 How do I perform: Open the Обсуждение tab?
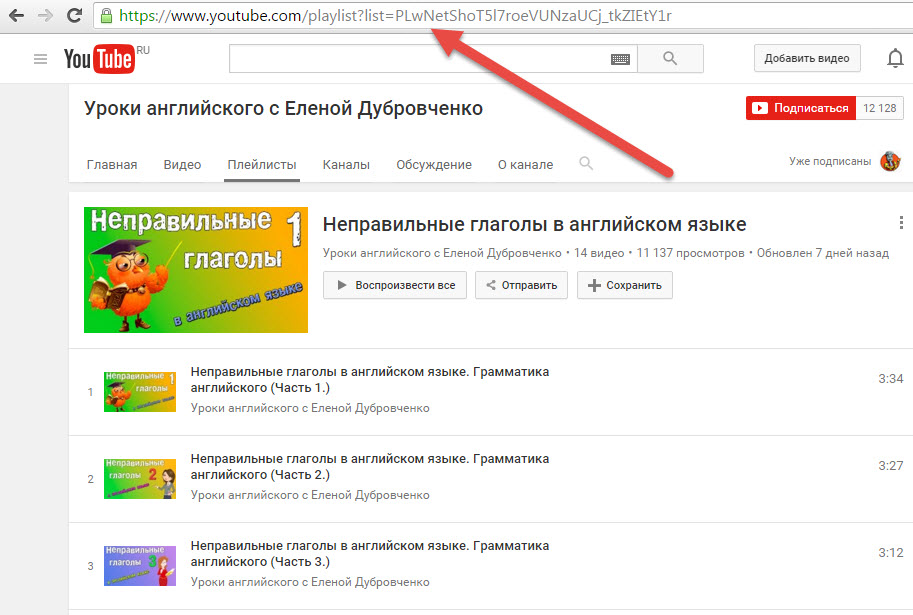point(434,165)
